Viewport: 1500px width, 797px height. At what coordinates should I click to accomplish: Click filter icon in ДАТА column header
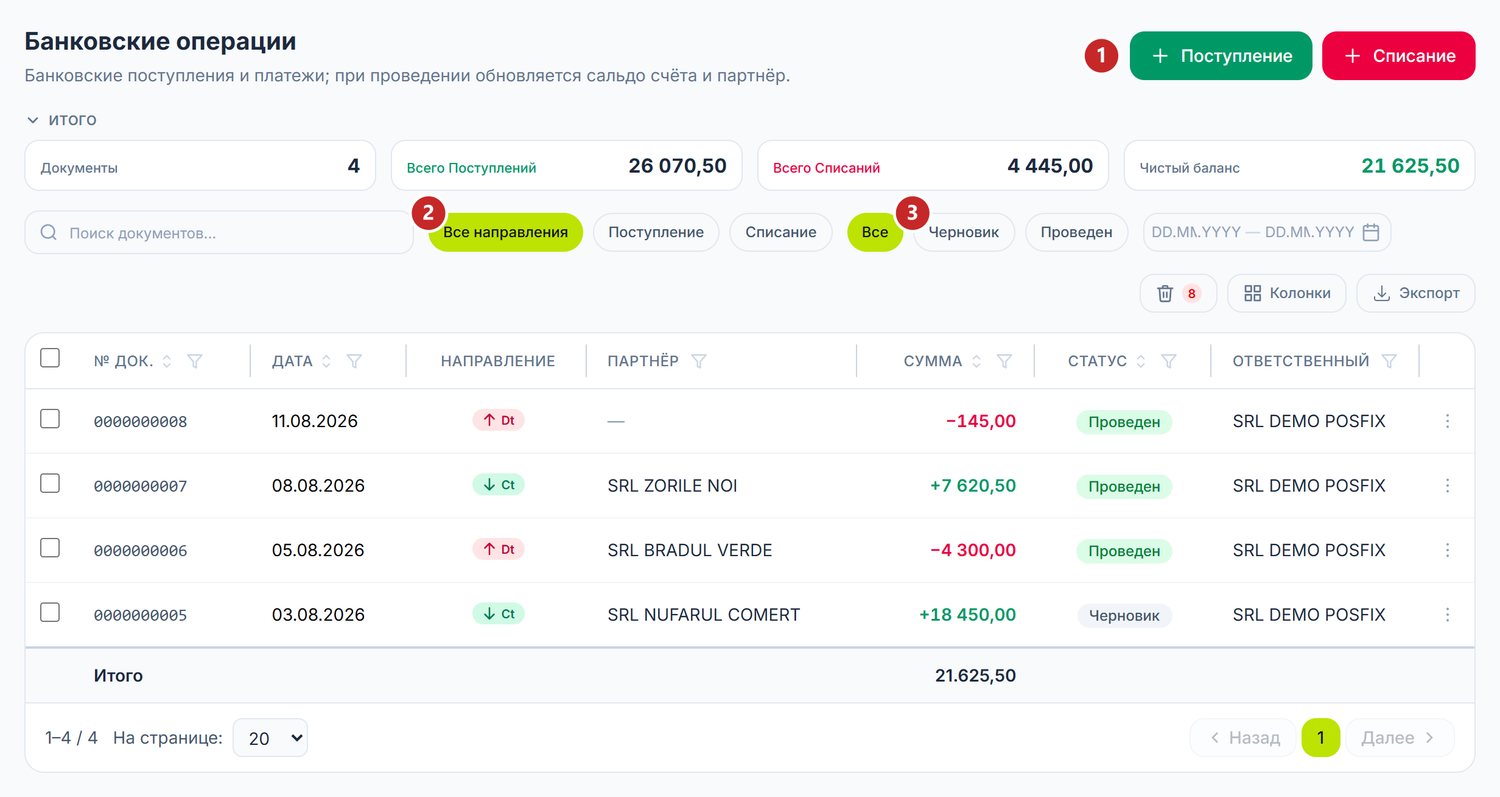click(x=354, y=361)
